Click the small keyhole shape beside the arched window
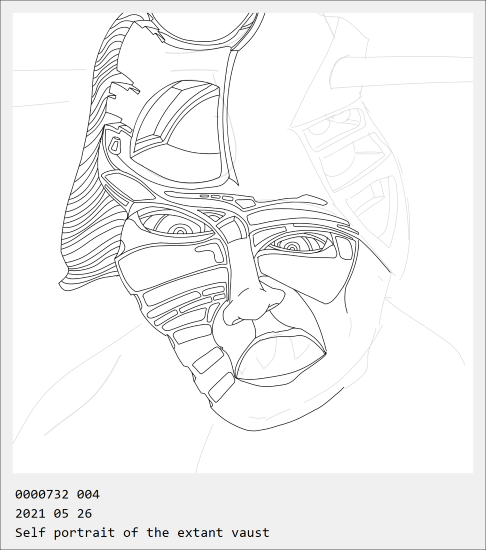Image resolution: width=486 pixels, height=550 pixels. pos(114,145)
